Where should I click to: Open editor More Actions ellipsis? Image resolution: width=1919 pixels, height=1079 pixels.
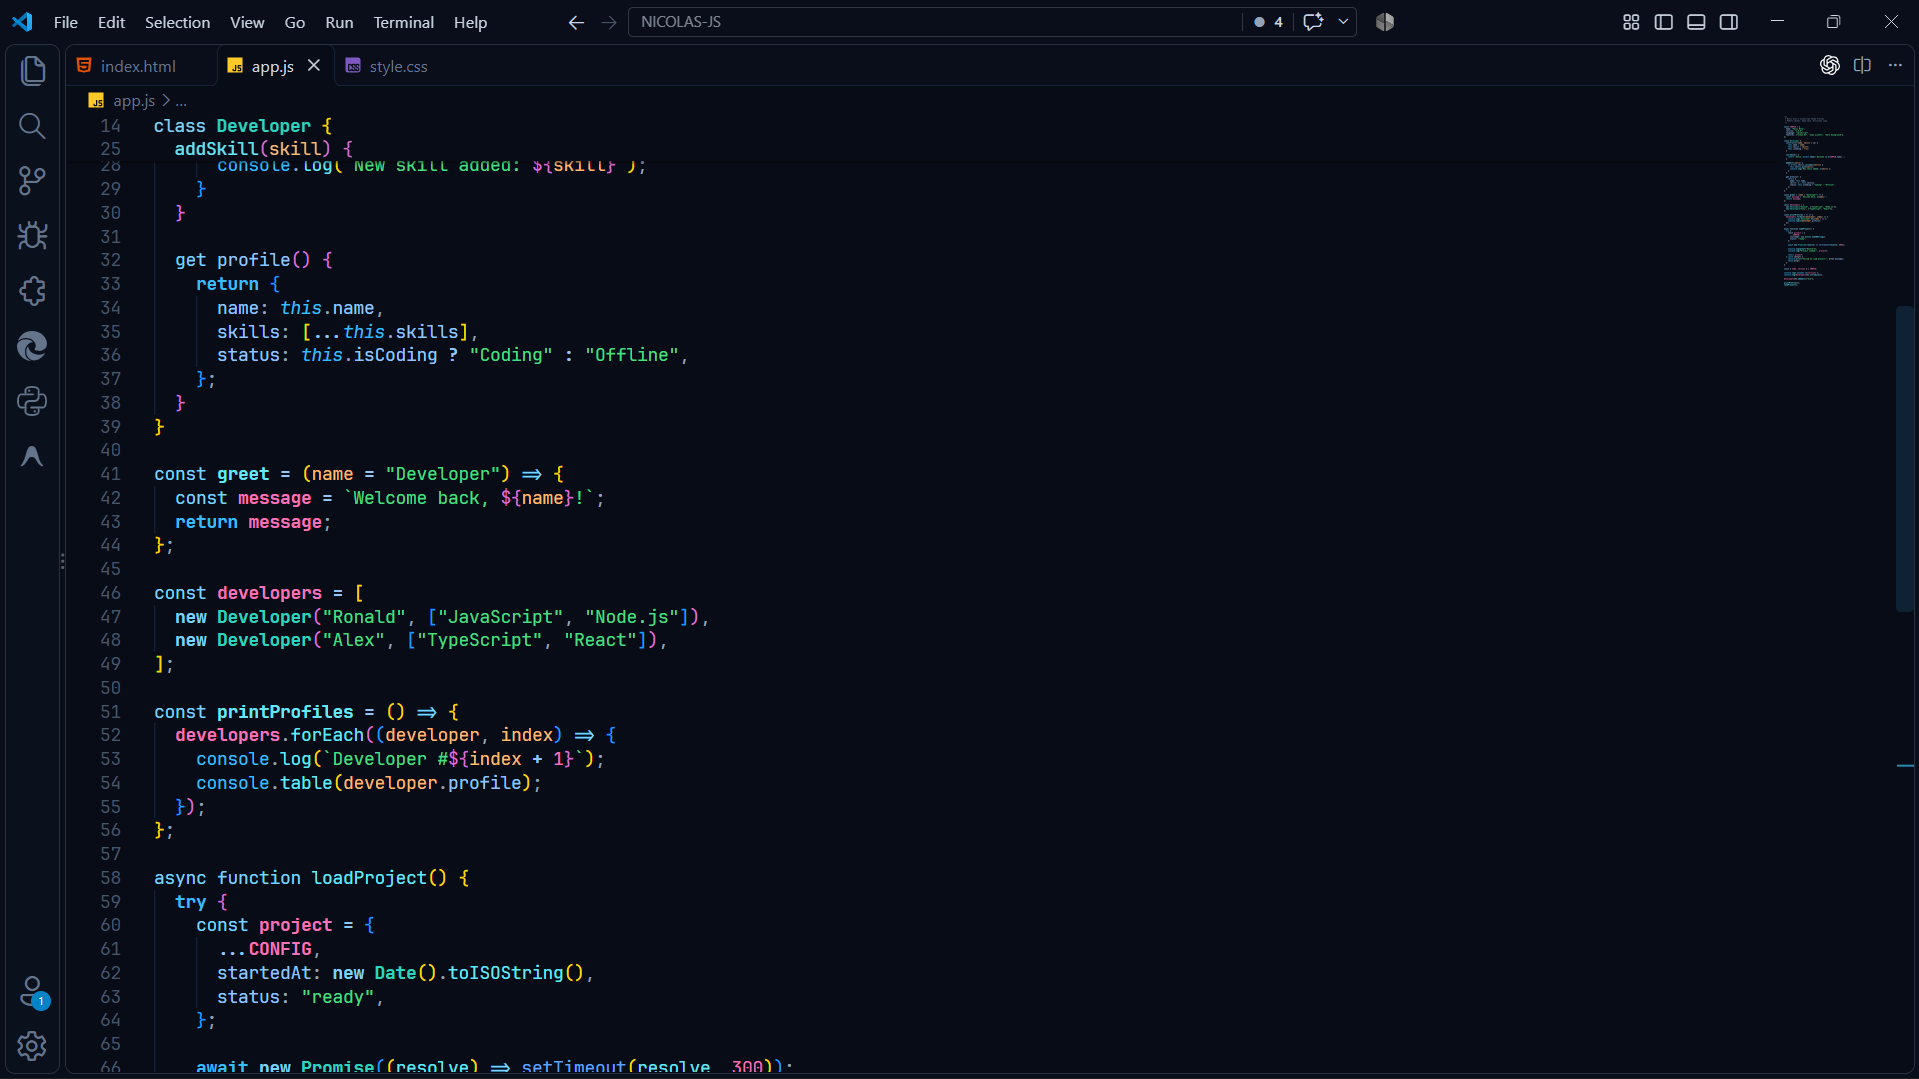(x=1895, y=65)
